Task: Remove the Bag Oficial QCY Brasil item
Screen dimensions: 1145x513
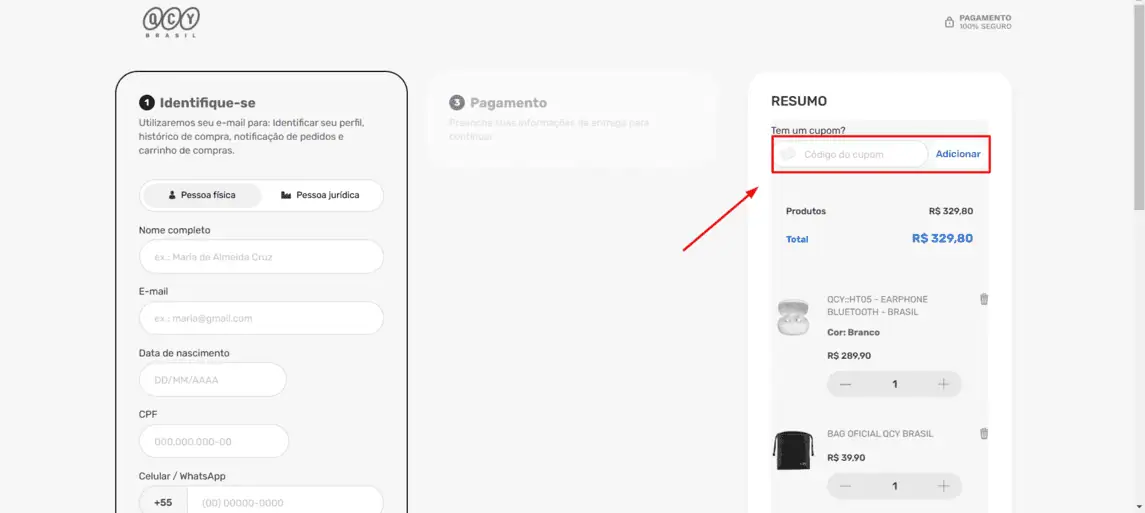Action: click(984, 433)
